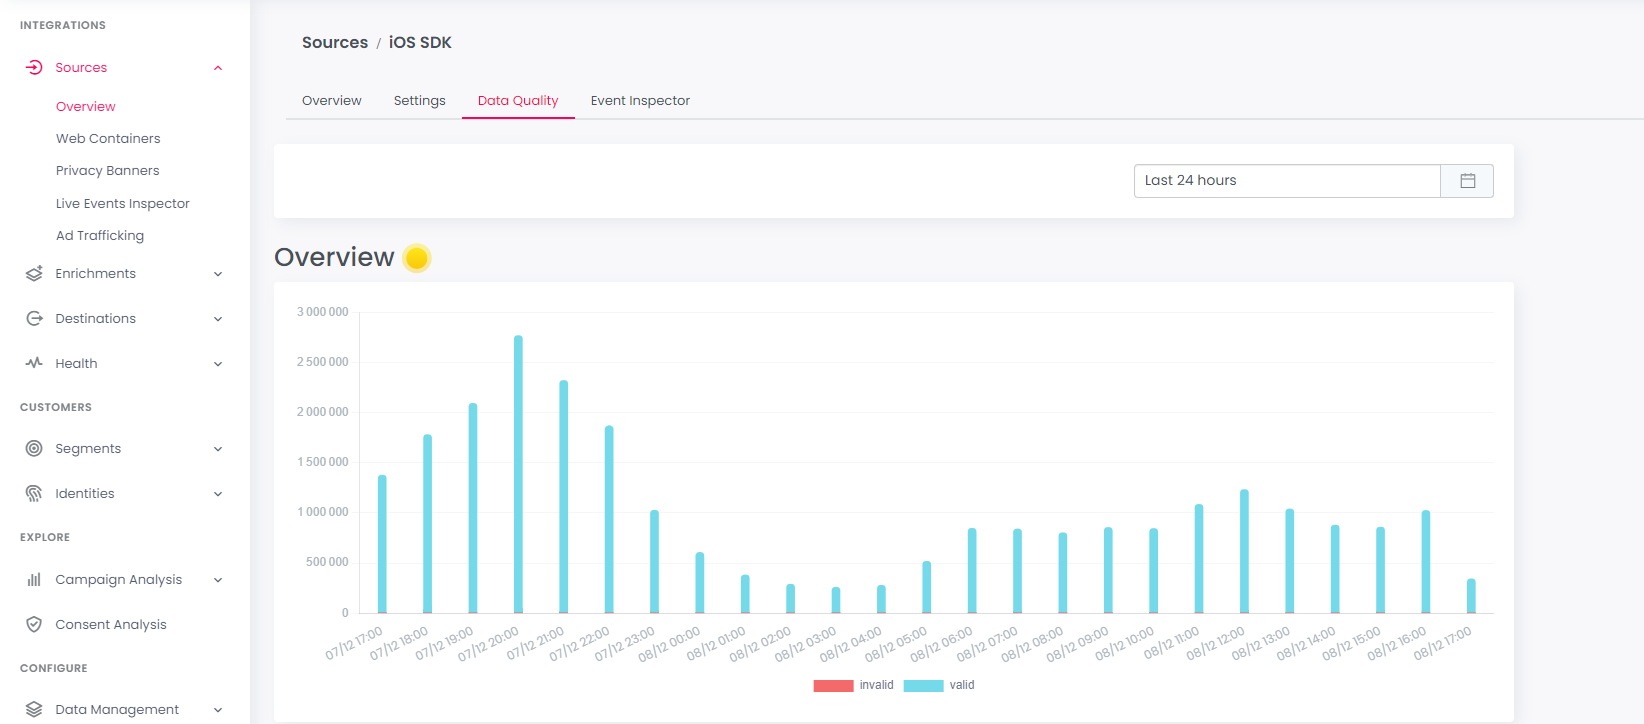Collapse the Sources menu chevron
Viewport: 1644px width, 724px height.
click(x=218, y=68)
